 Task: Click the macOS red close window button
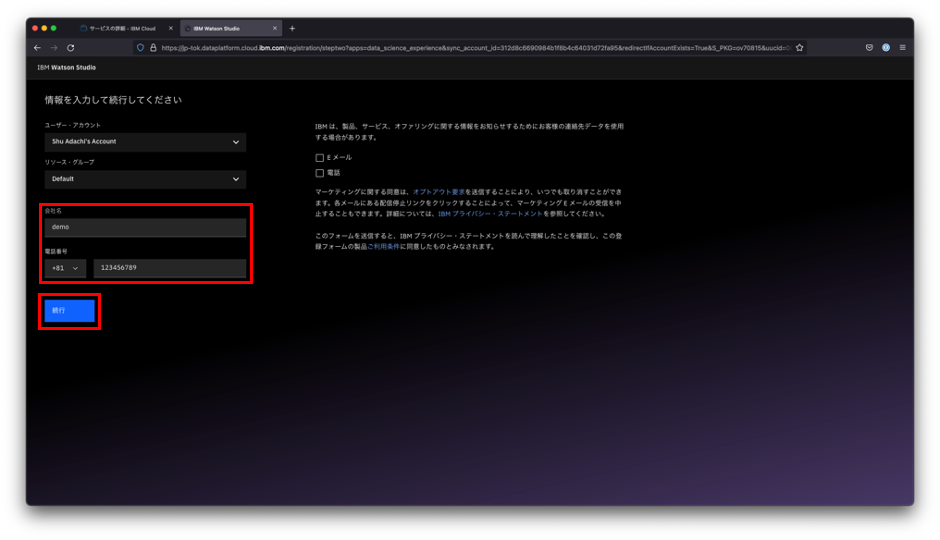pos(35,28)
